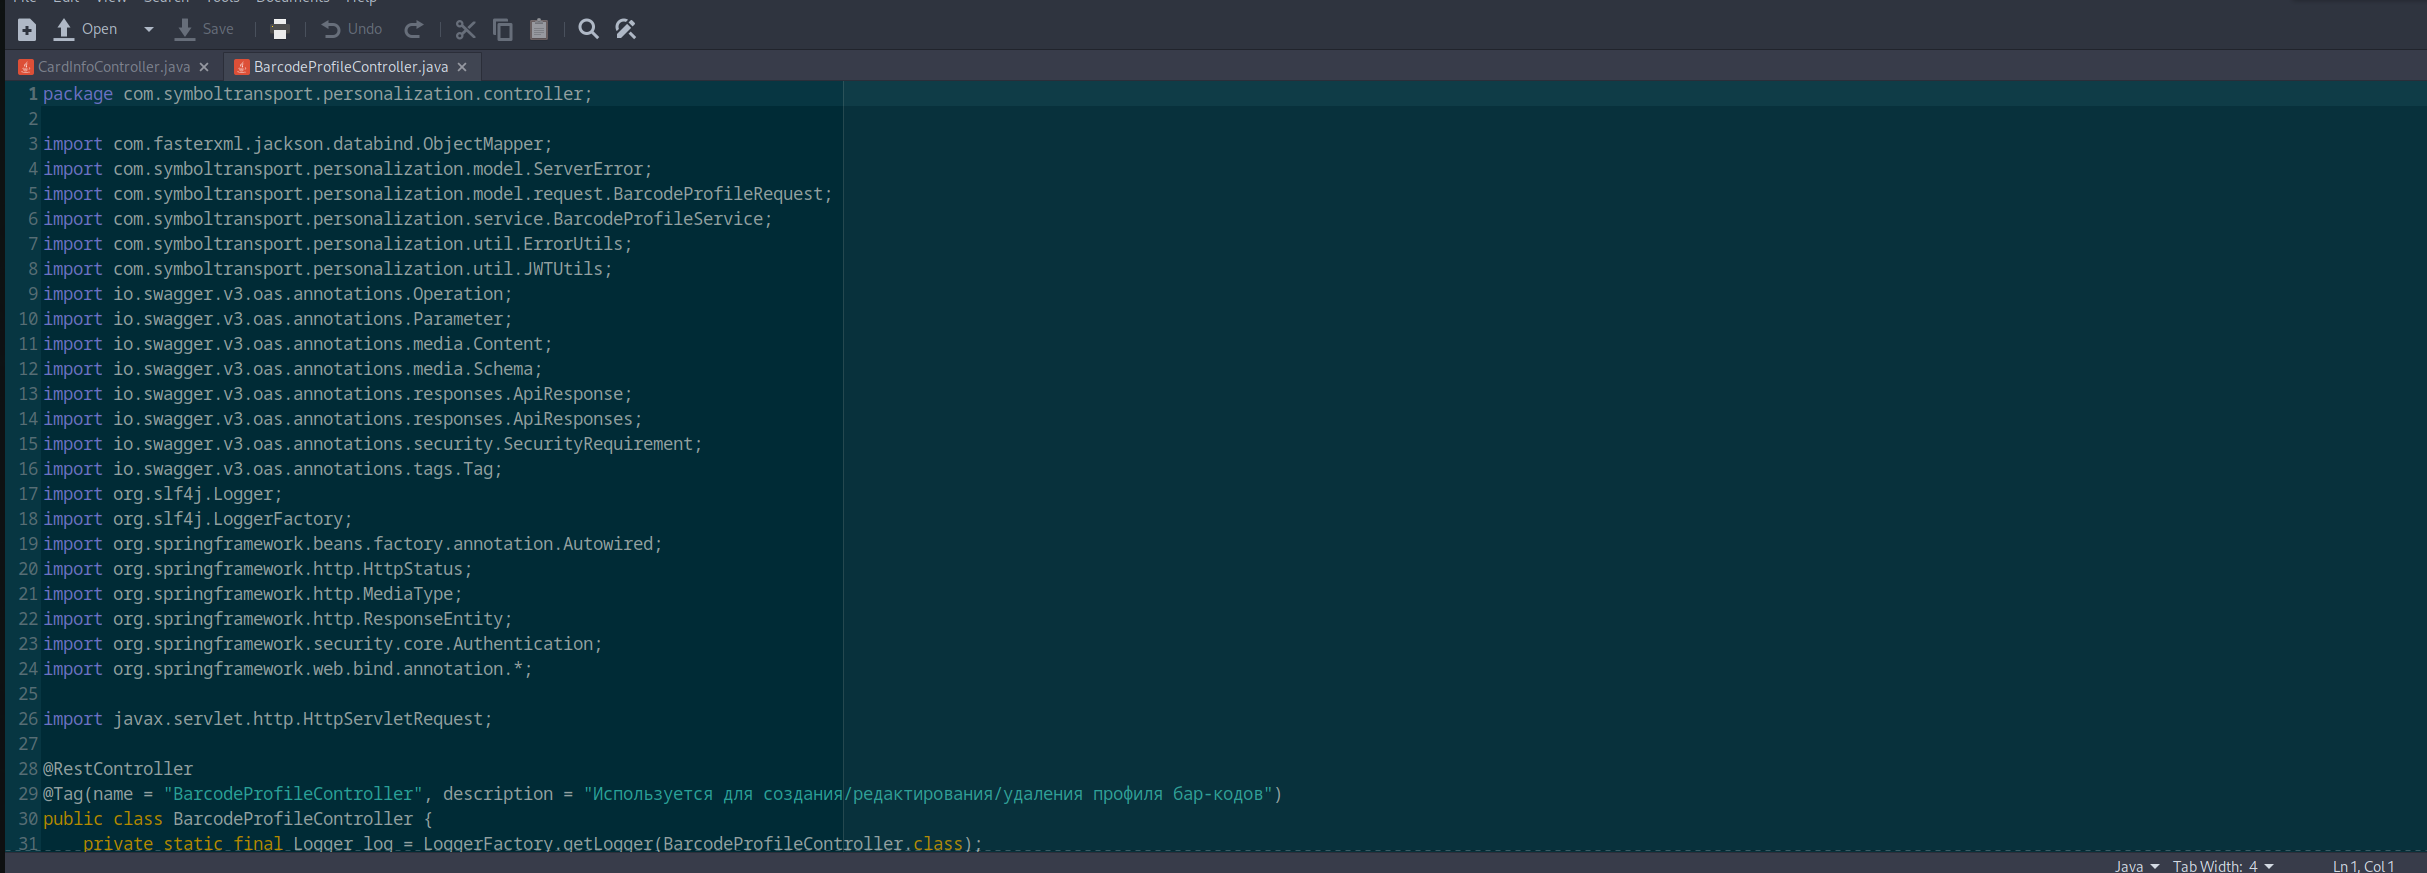
Task: Open Find and Replace tool icon
Action: [626, 30]
